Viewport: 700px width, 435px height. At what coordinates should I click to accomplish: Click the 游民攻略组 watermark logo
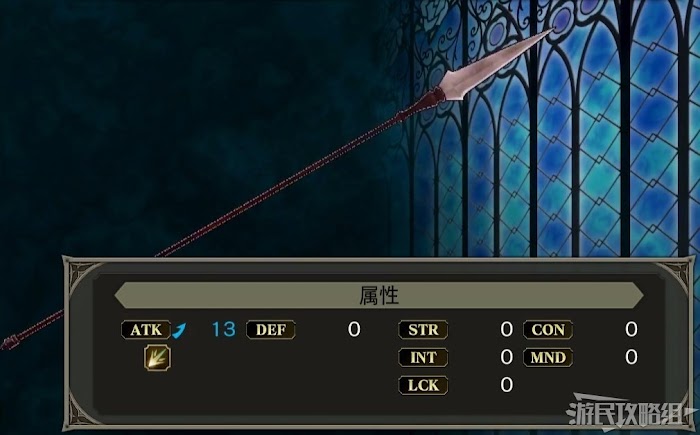click(629, 413)
